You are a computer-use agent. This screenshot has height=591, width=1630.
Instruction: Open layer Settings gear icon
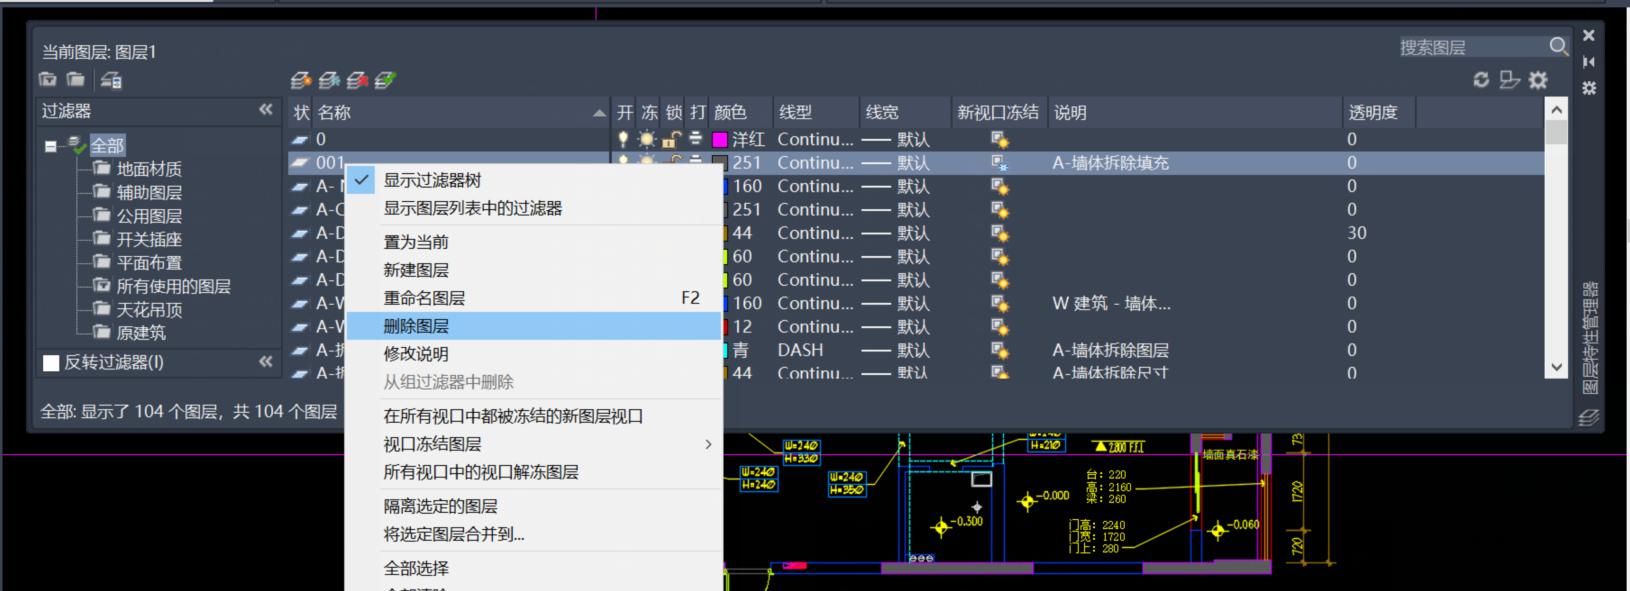pyautogui.click(x=1538, y=80)
